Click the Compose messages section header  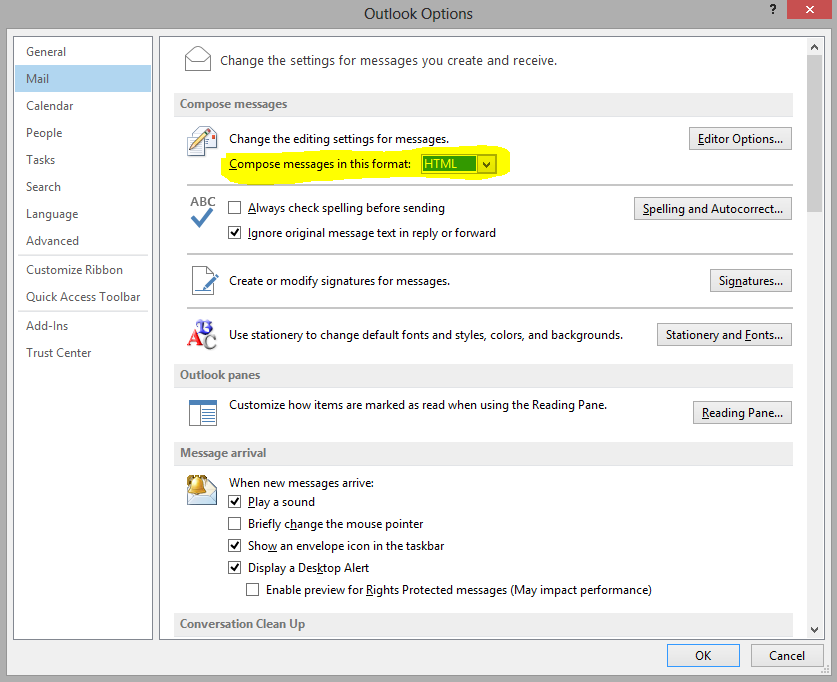[483, 105]
